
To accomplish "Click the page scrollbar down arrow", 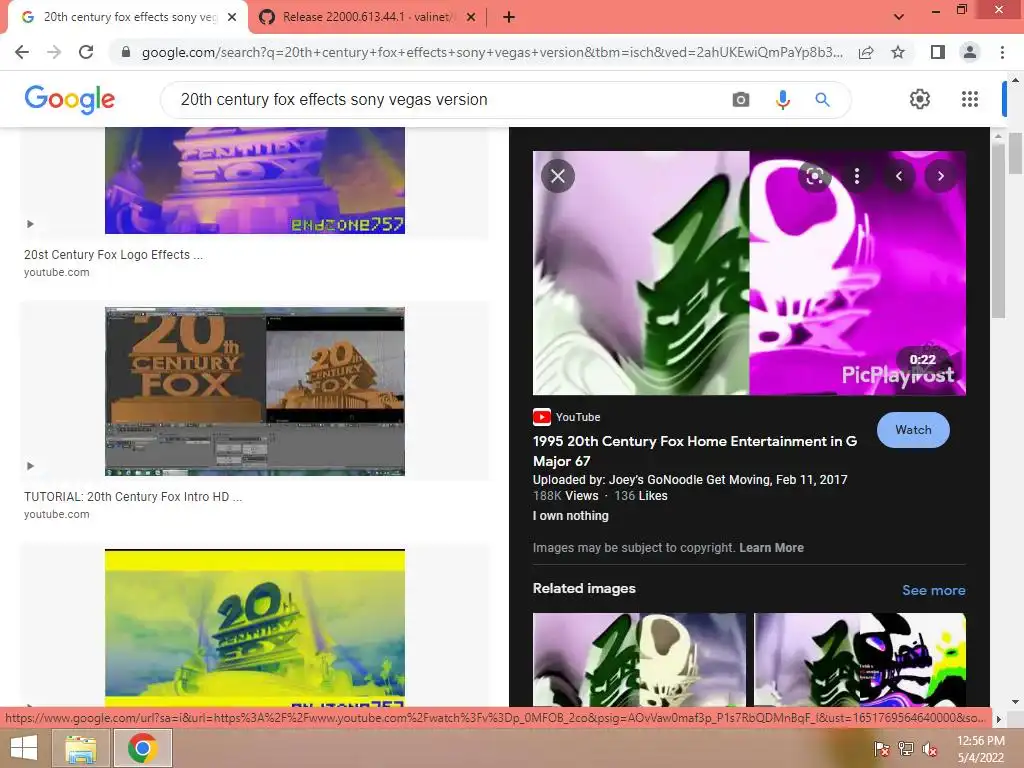I will tap(1015, 702).
